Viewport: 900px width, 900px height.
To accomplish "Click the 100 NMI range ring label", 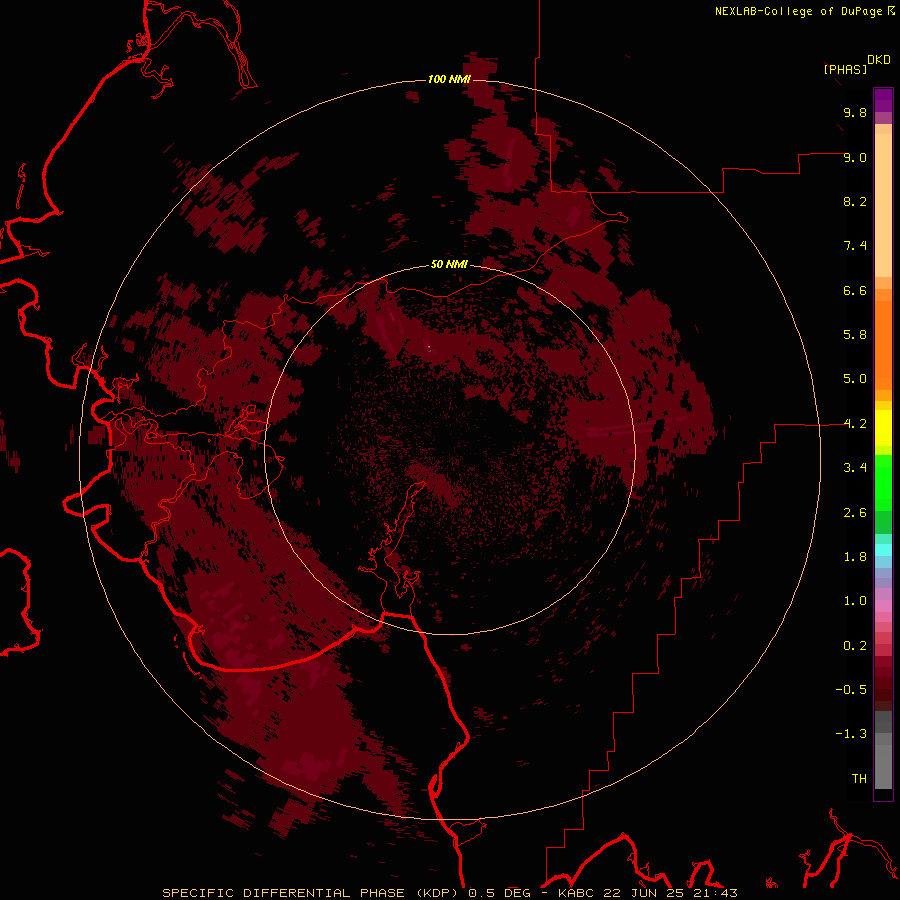I will [449, 79].
